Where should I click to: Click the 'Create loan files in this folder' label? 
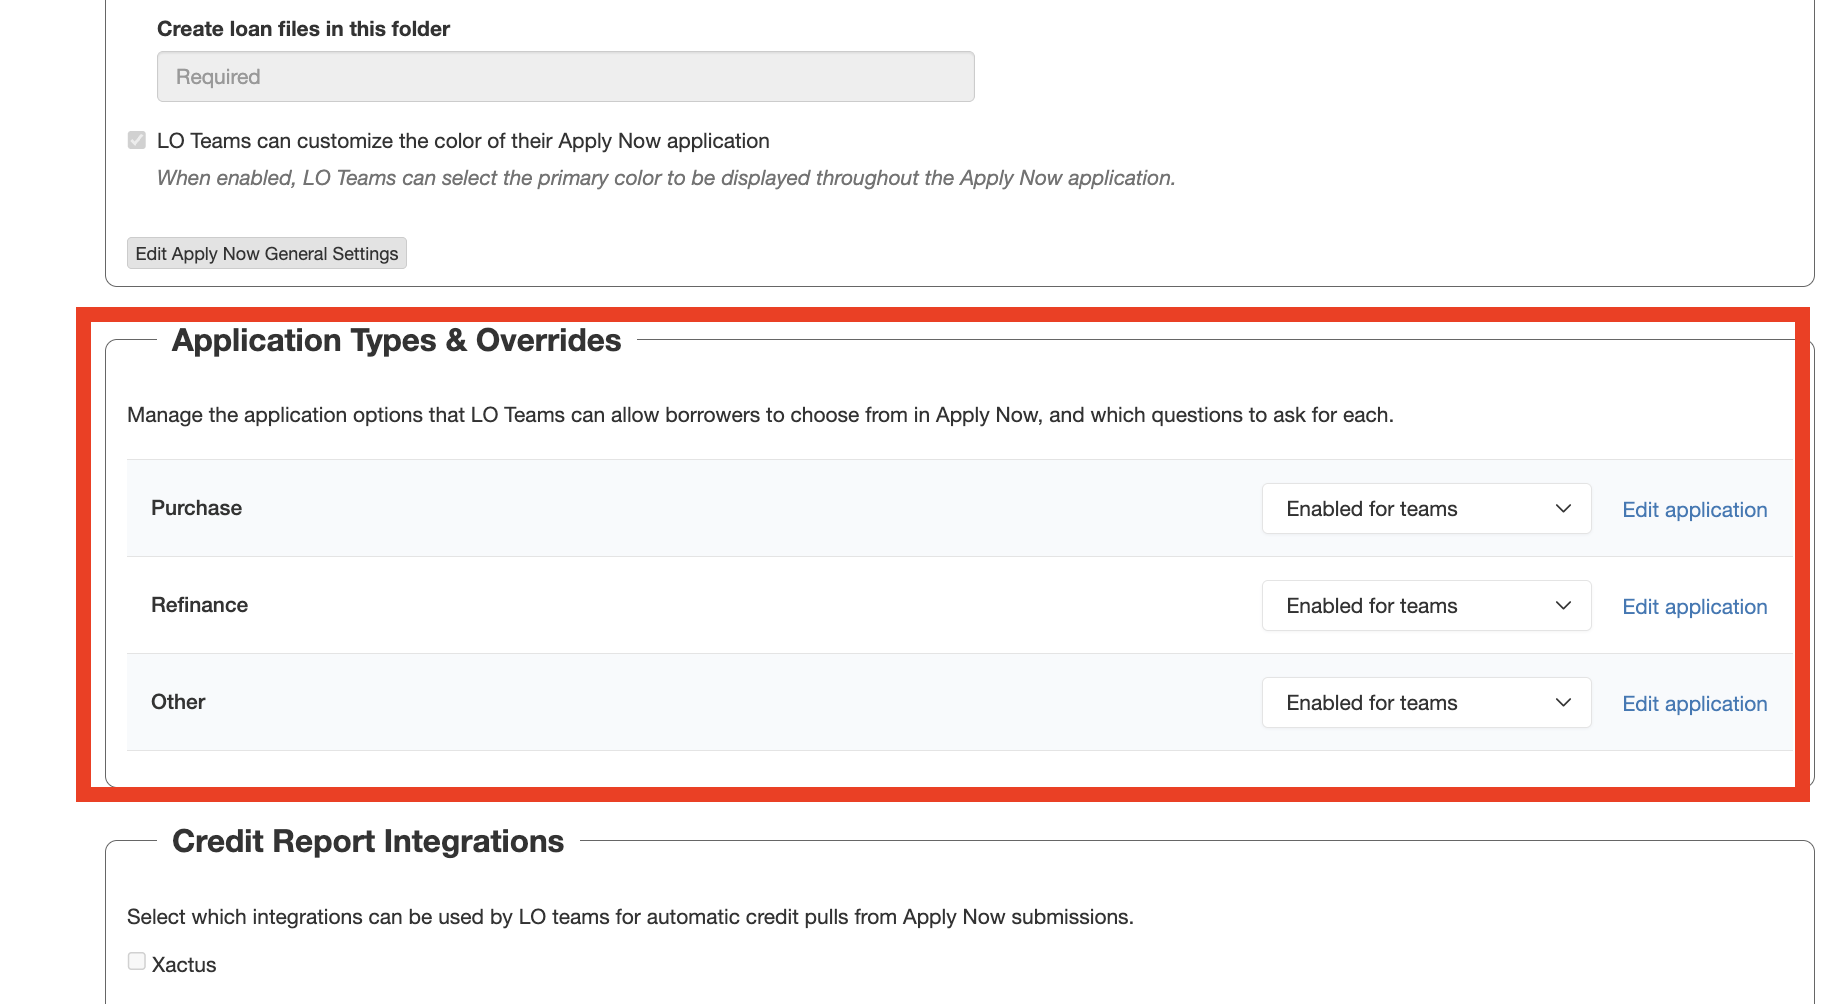pyautogui.click(x=303, y=29)
